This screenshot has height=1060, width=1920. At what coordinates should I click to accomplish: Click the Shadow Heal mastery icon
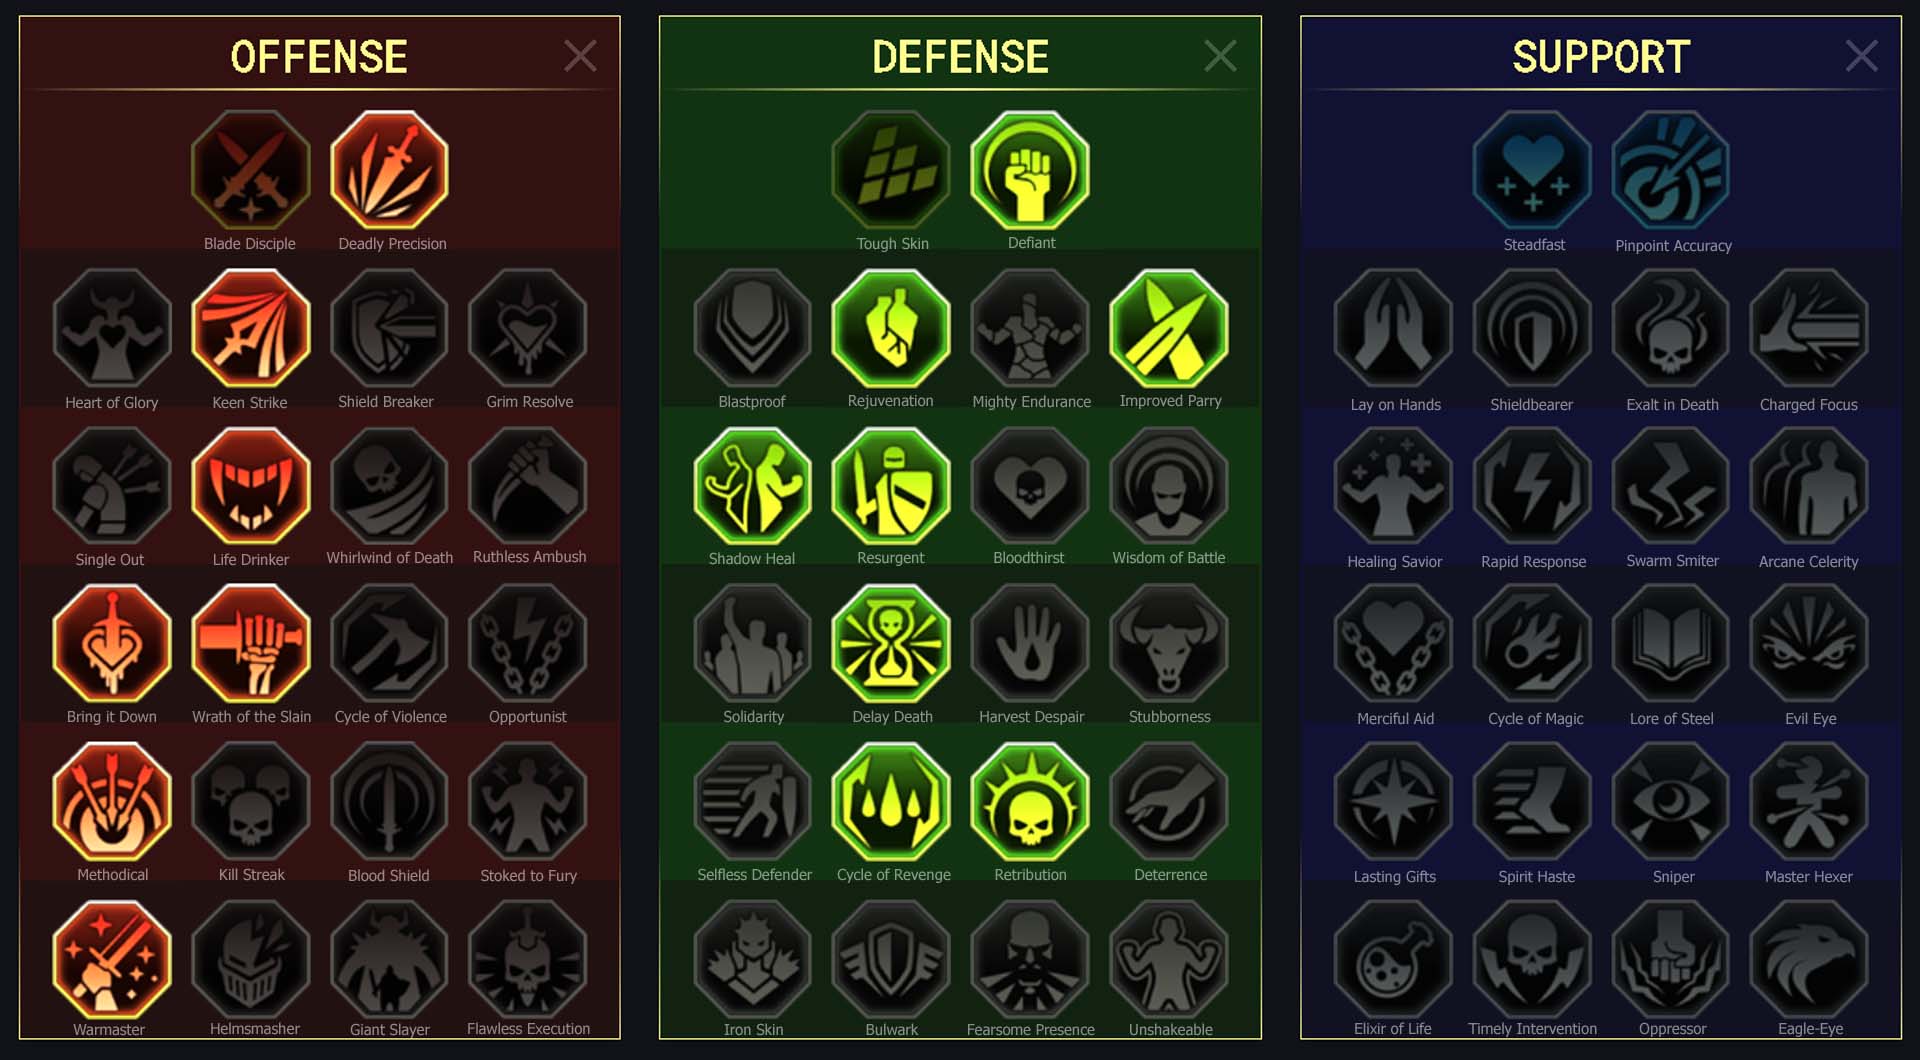(x=753, y=486)
